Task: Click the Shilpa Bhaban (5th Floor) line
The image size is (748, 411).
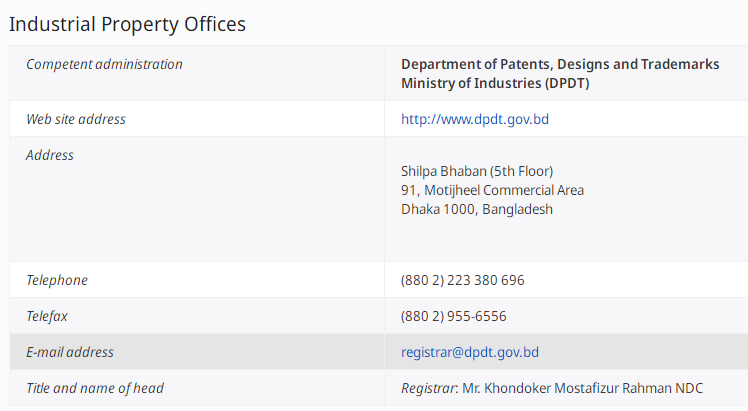Action: tap(477, 171)
